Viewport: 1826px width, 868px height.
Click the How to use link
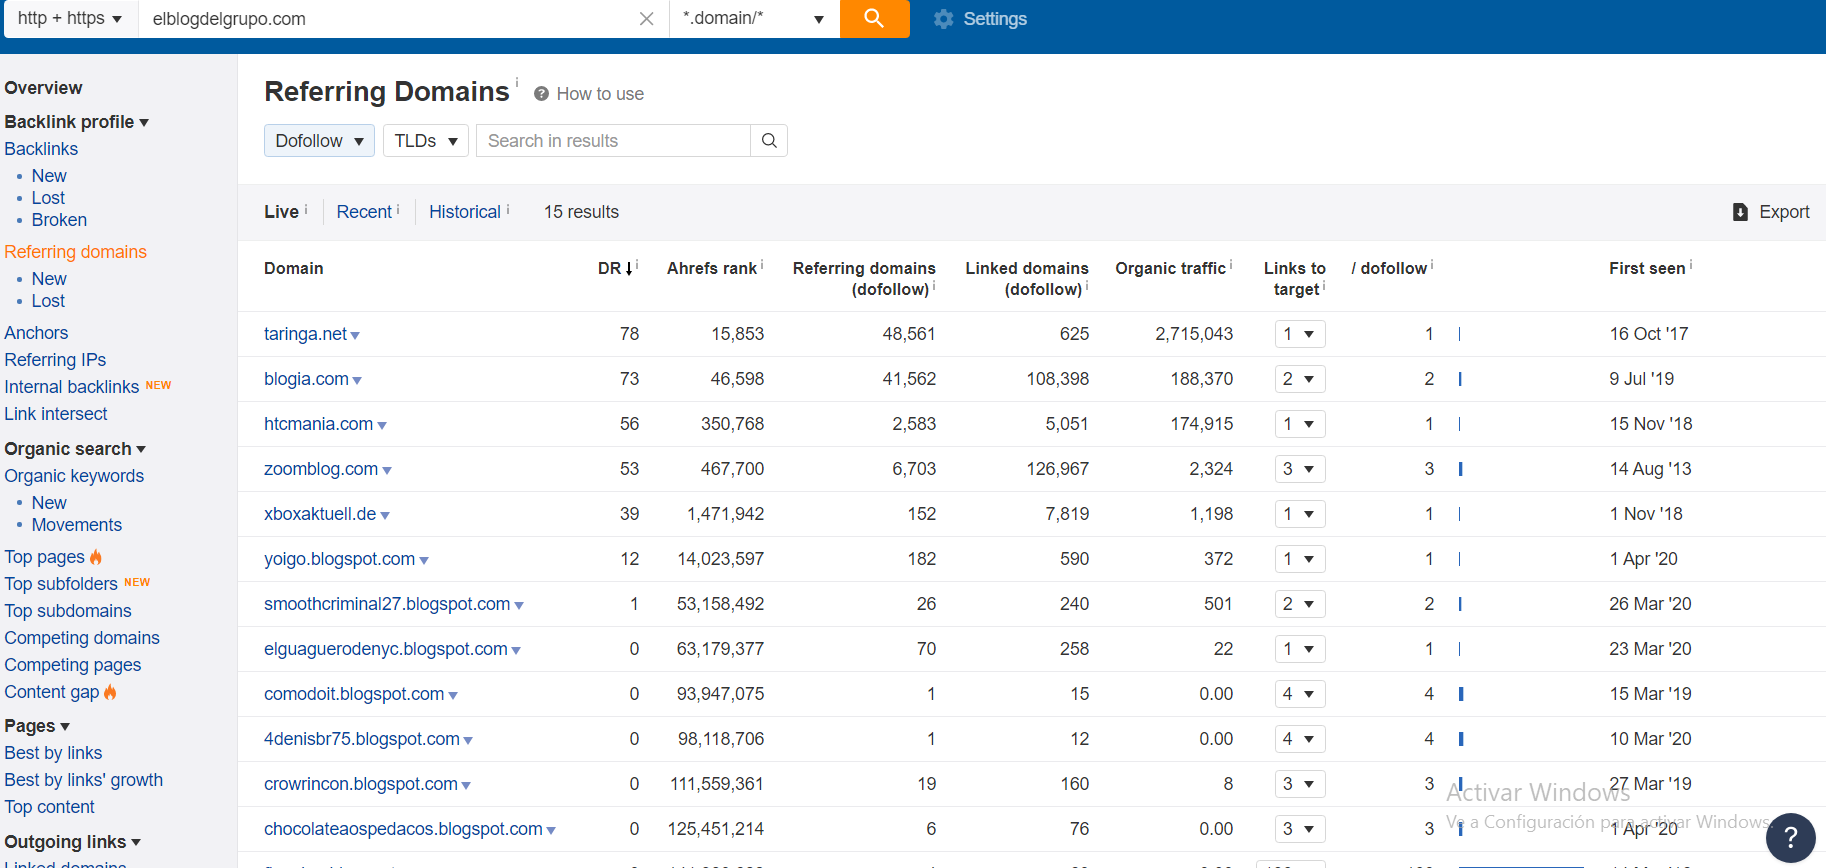[600, 94]
